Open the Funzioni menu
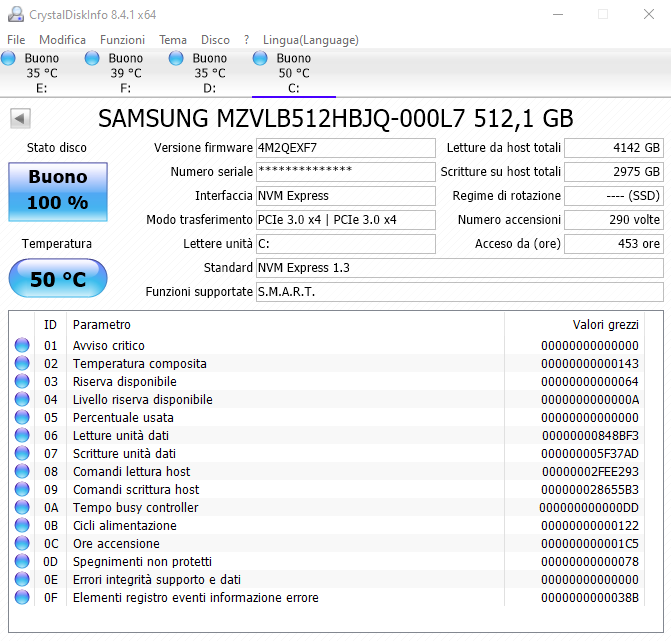Image resolution: width=671 pixels, height=641 pixels. click(x=122, y=40)
